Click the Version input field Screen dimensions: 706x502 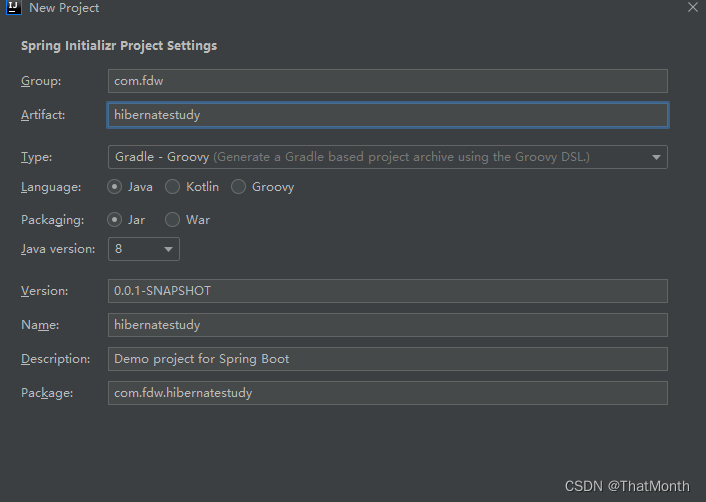[x=388, y=291]
